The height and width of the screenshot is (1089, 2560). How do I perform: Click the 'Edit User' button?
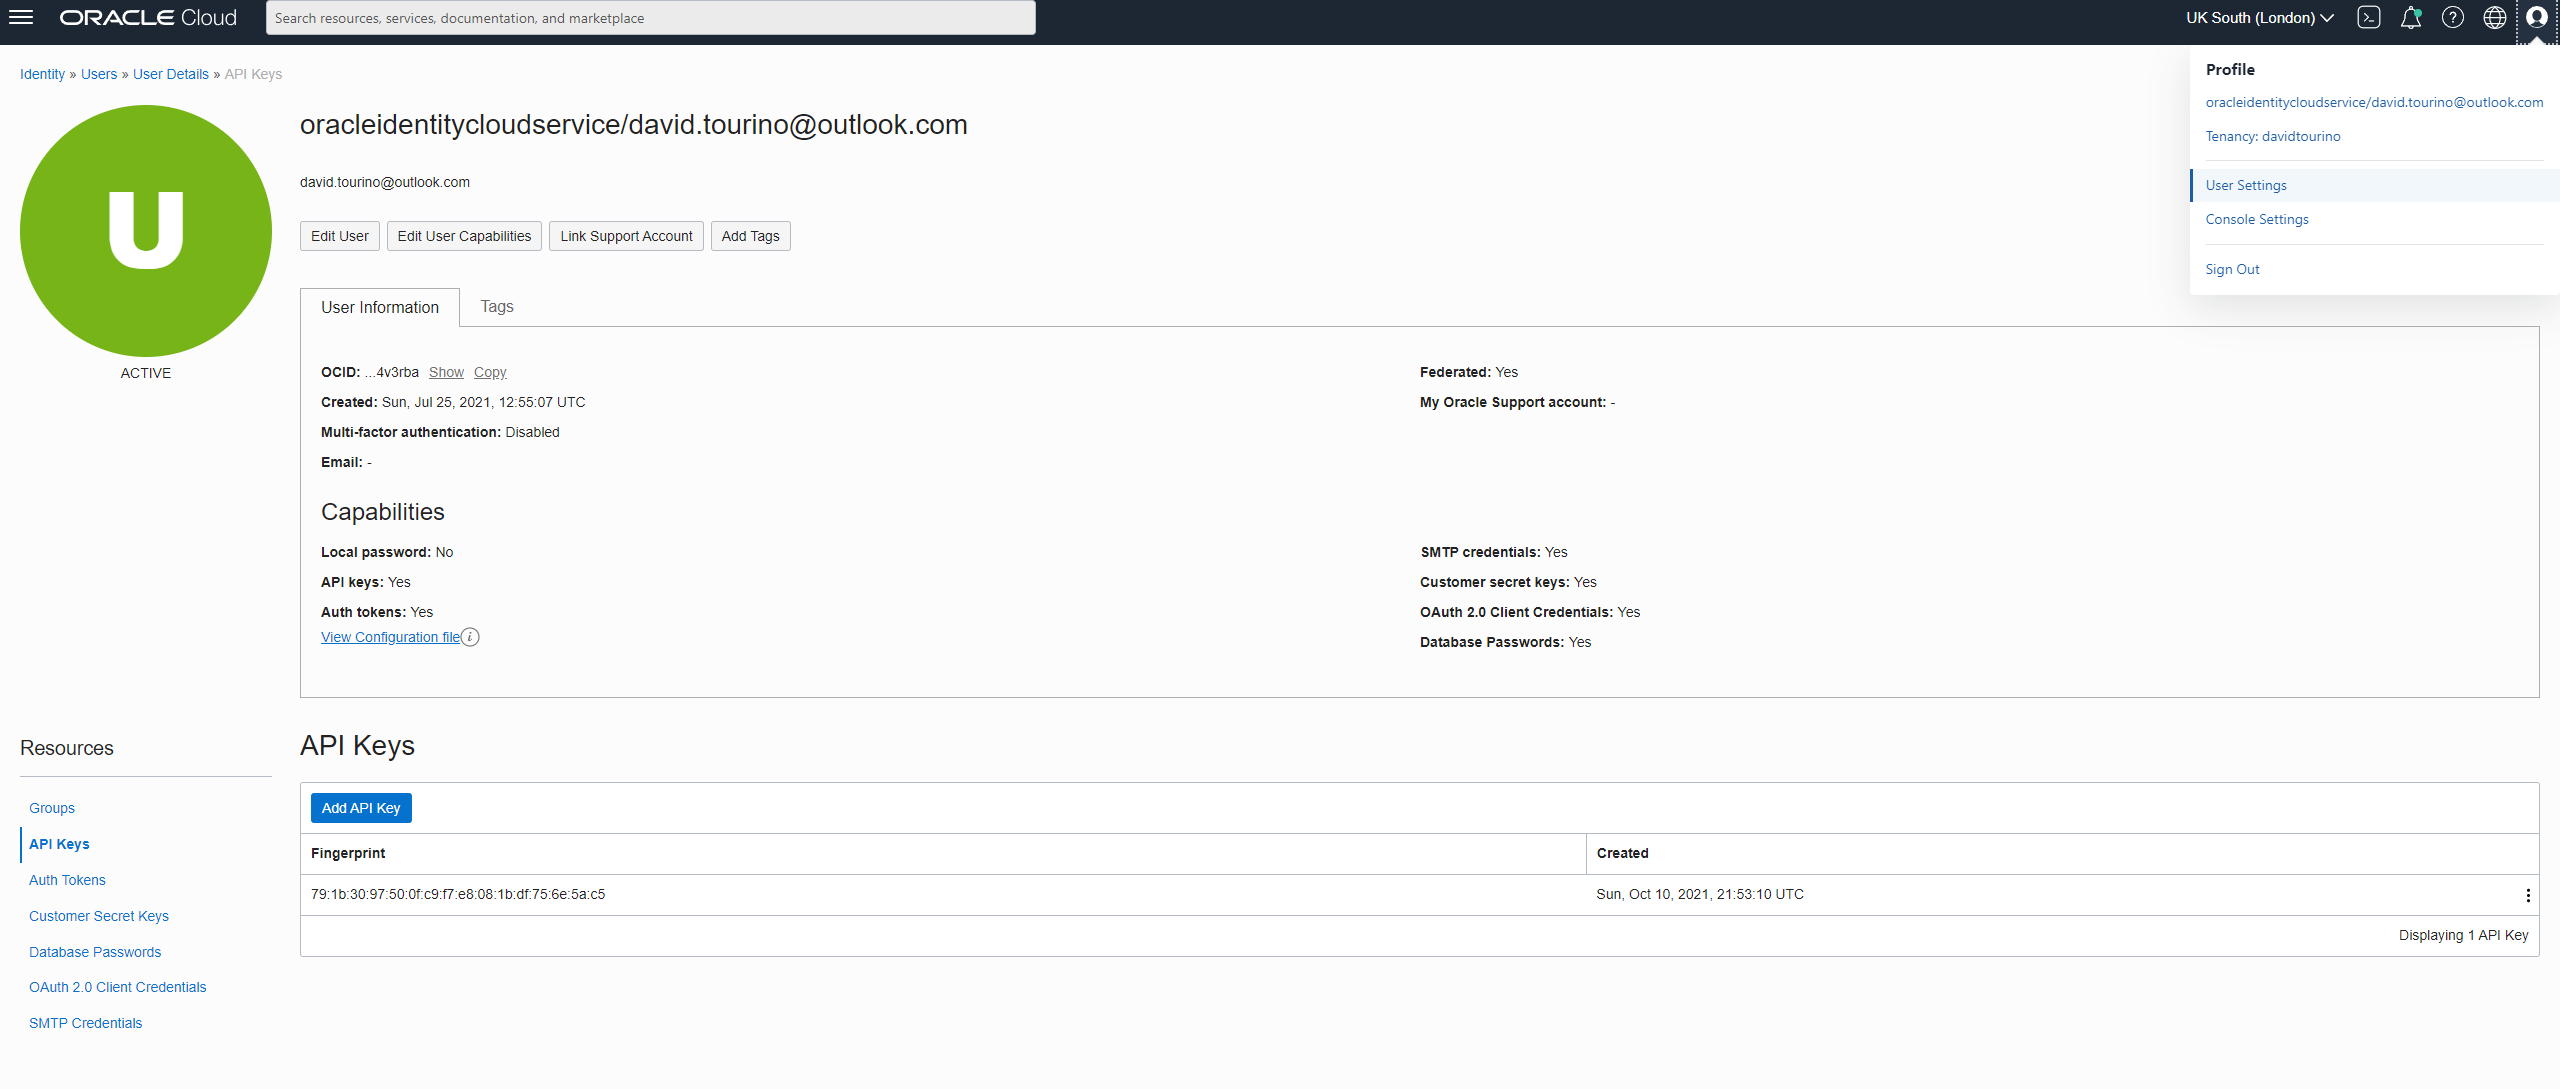click(338, 237)
